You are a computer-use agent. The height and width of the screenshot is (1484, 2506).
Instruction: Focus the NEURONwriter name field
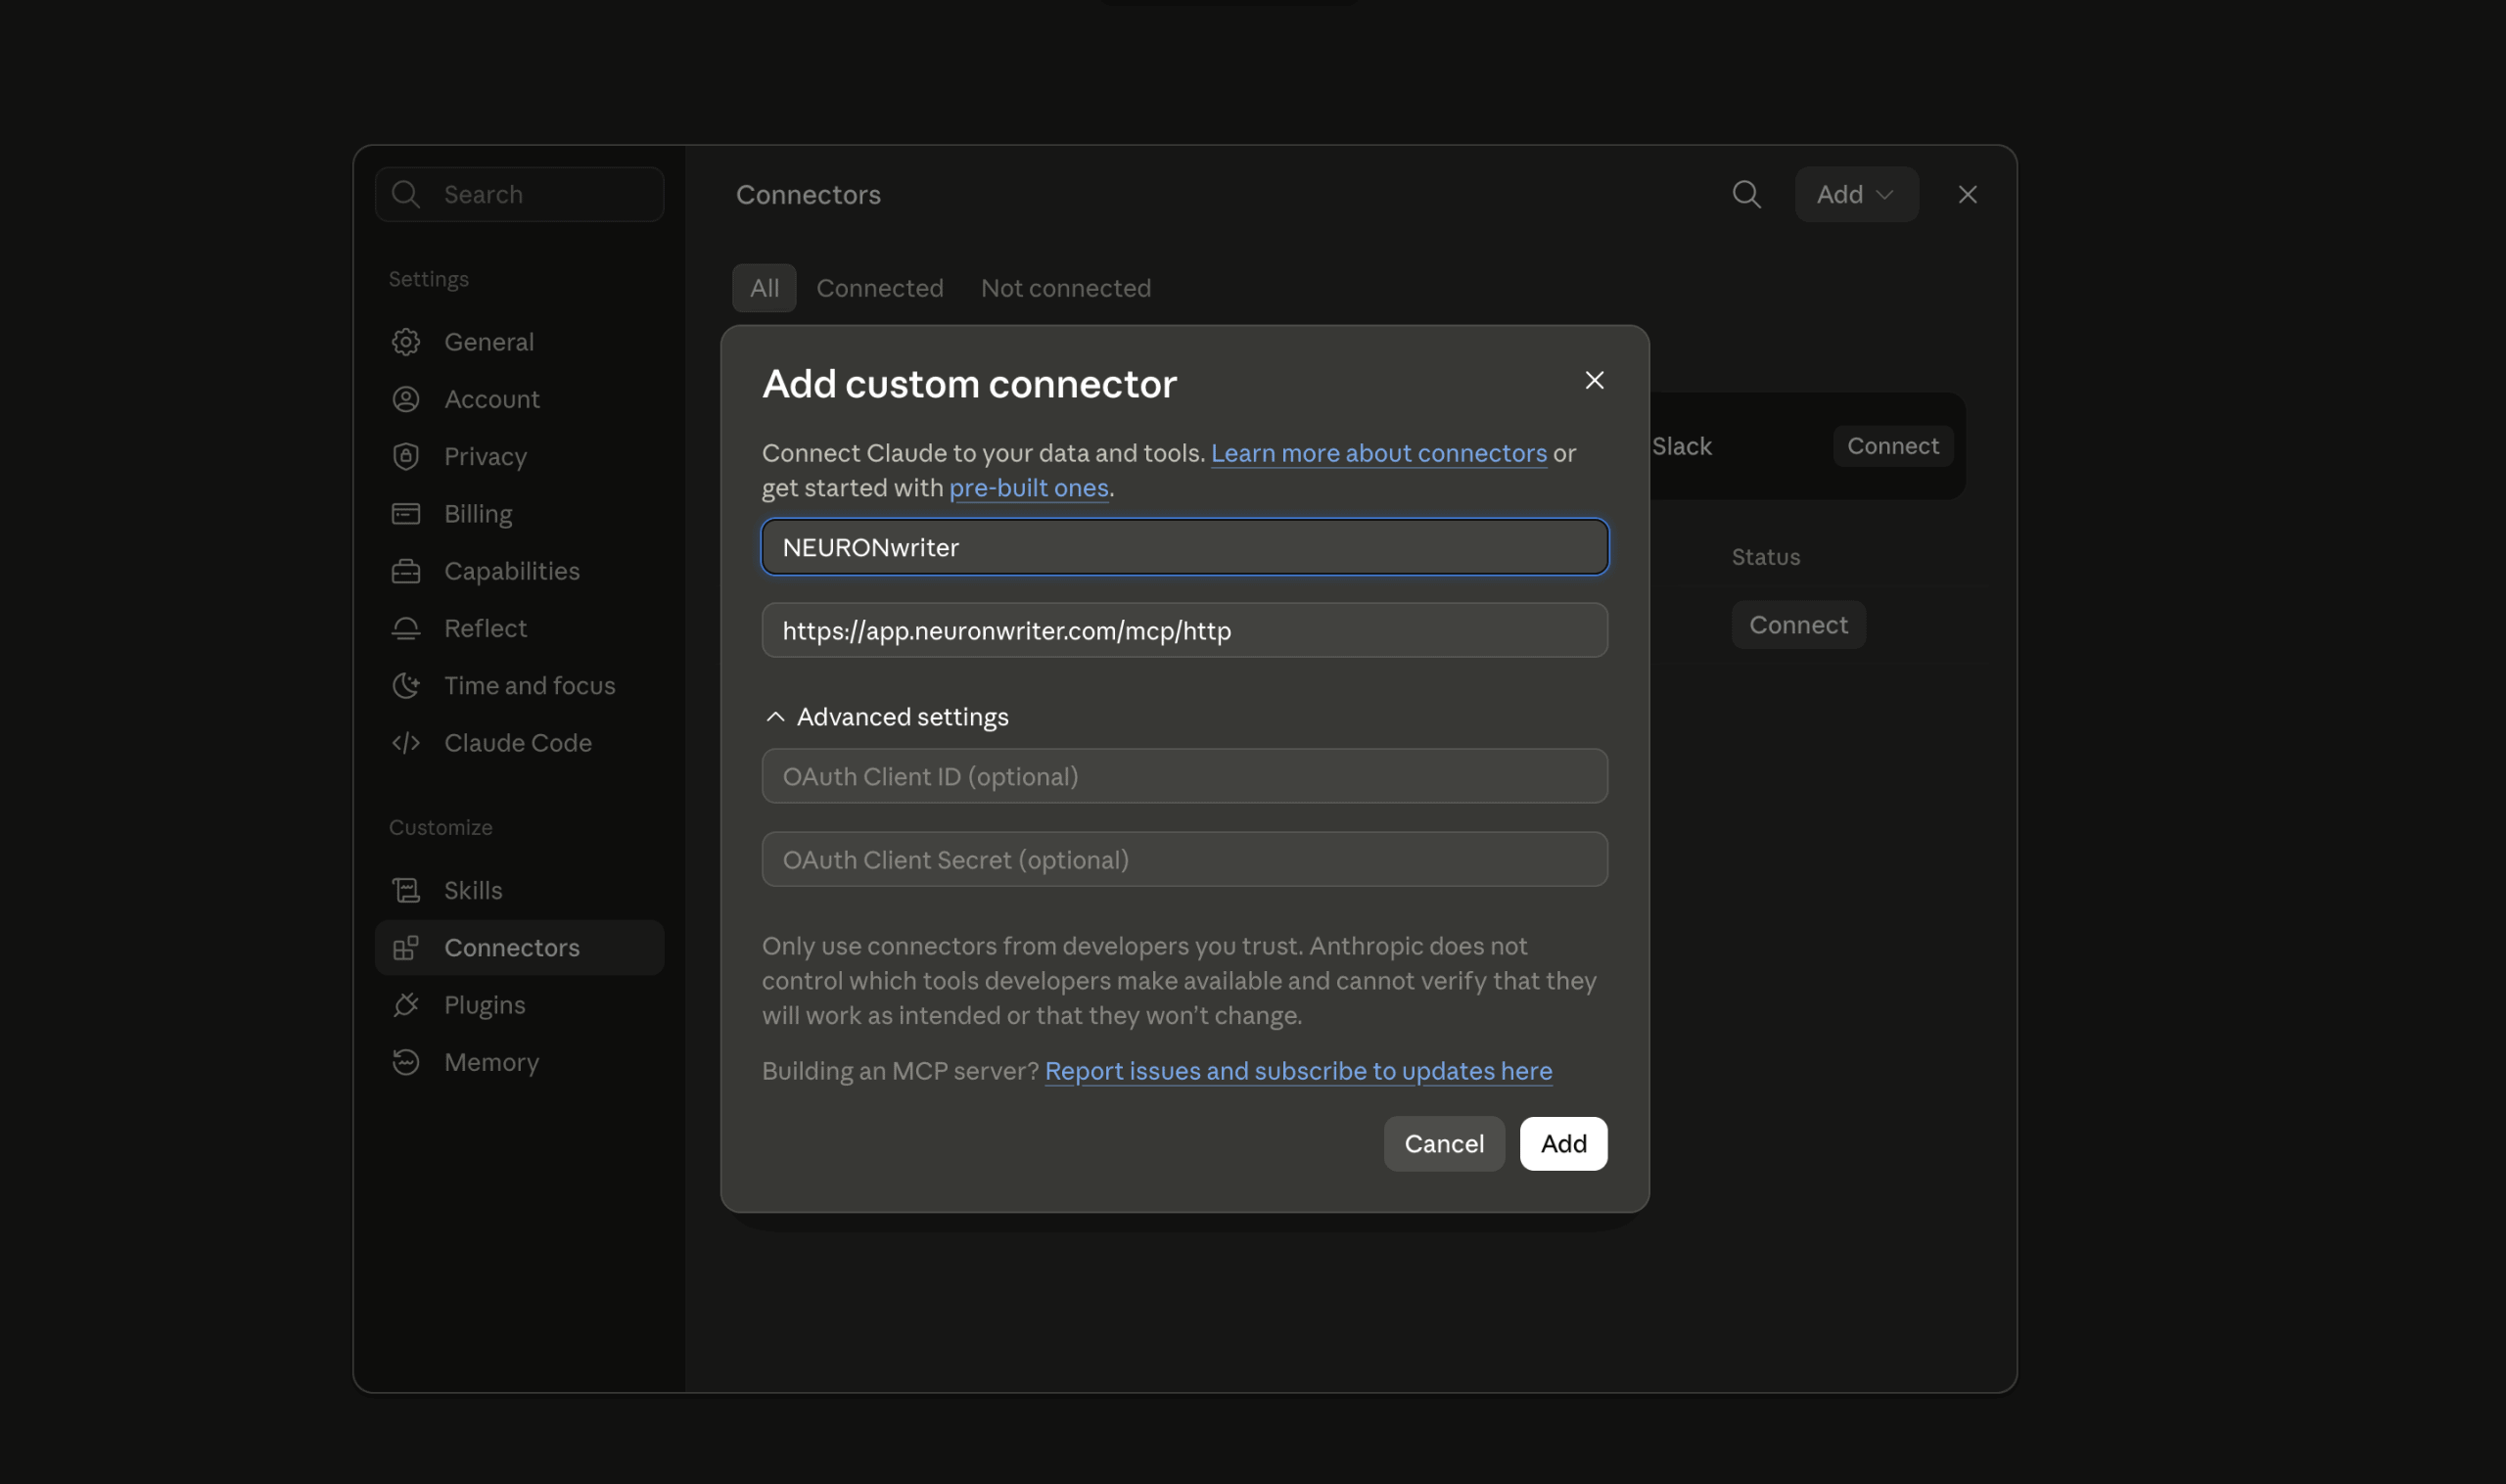[1185, 547]
